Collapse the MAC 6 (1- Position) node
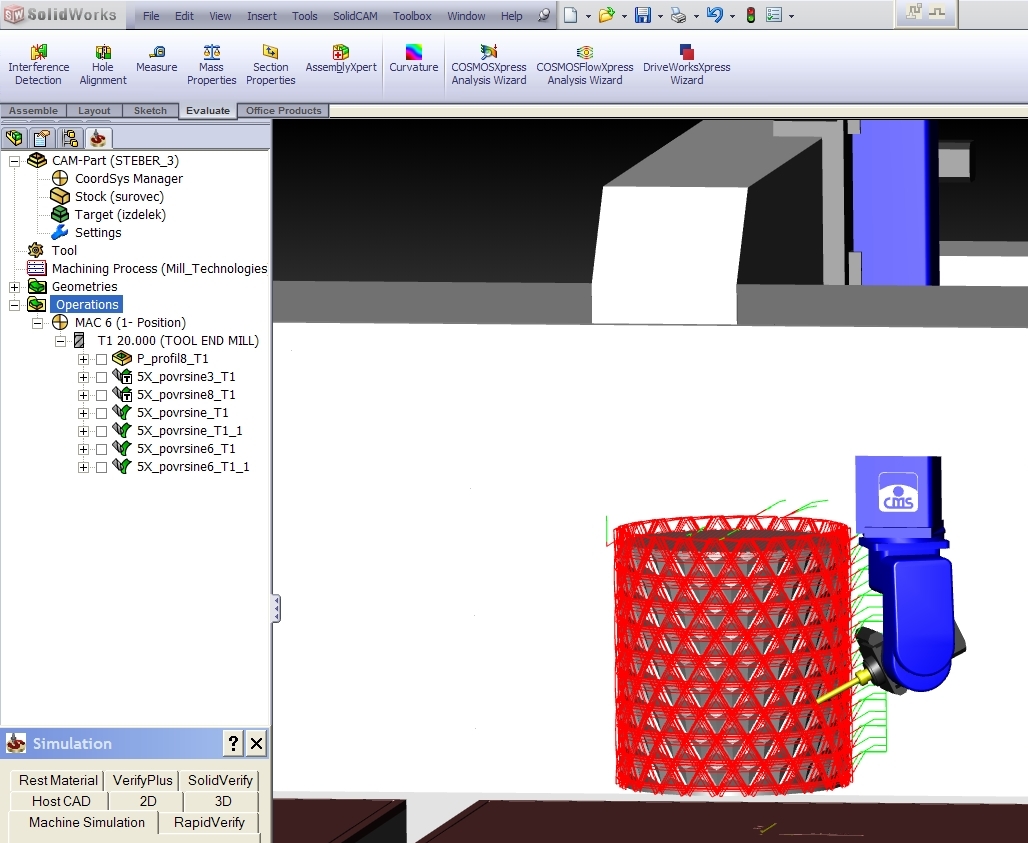The image size is (1028, 843). click(37, 323)
